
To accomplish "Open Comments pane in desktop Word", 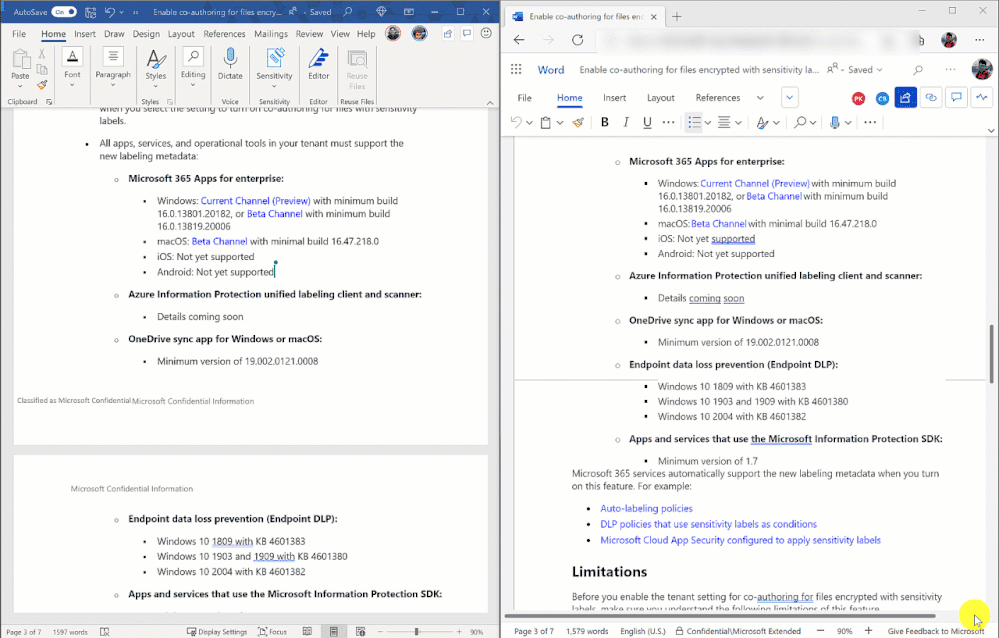I will coord(467,34).
